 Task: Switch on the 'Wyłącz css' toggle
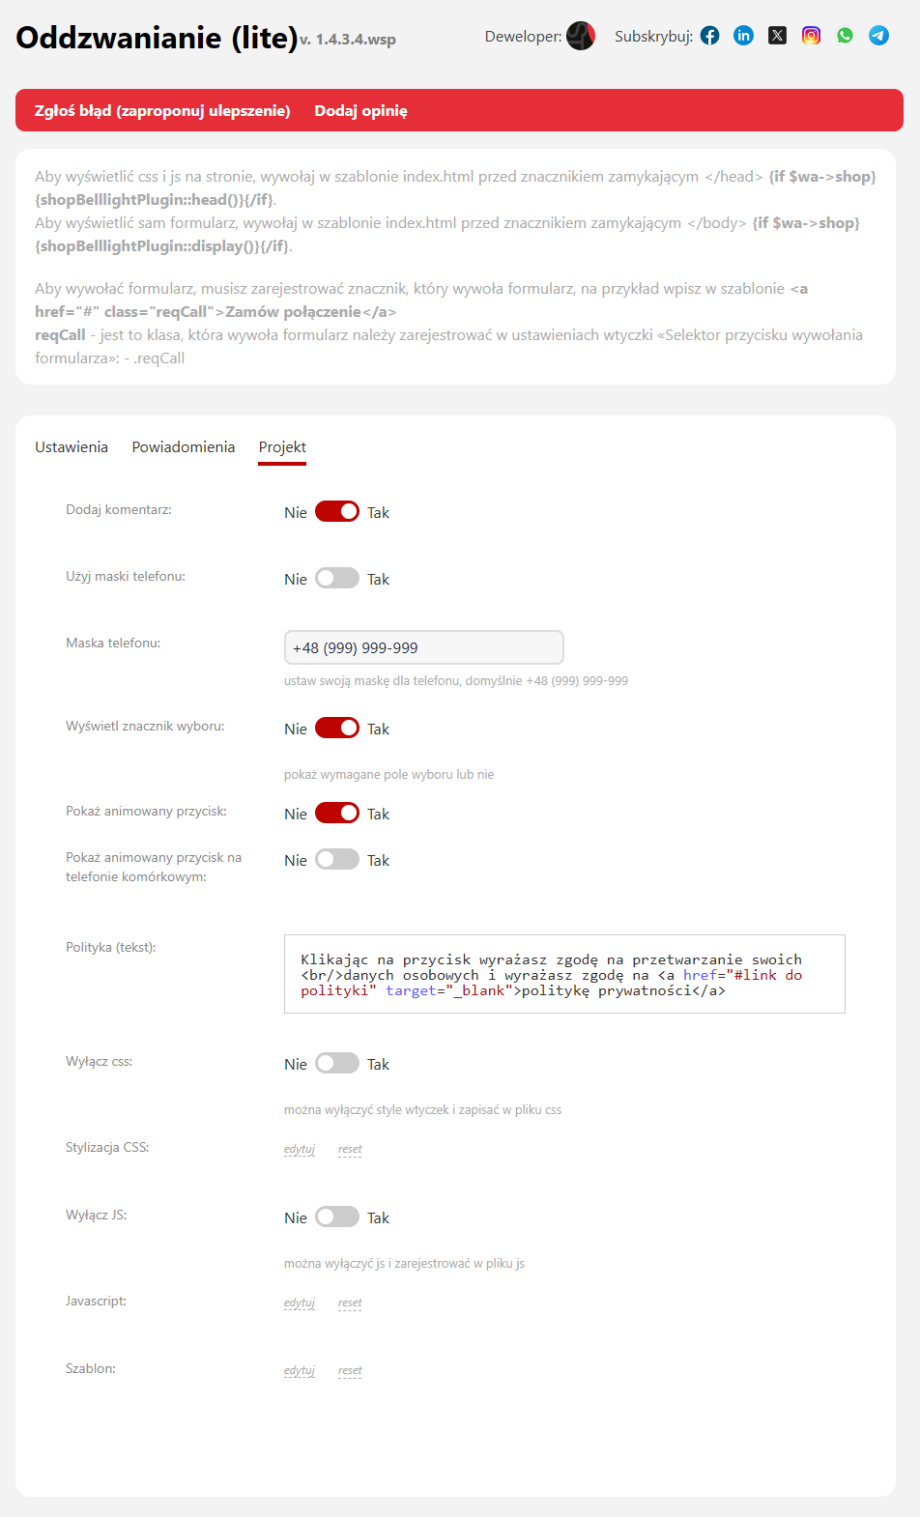pyautogui.click(x=337, y=1064)
